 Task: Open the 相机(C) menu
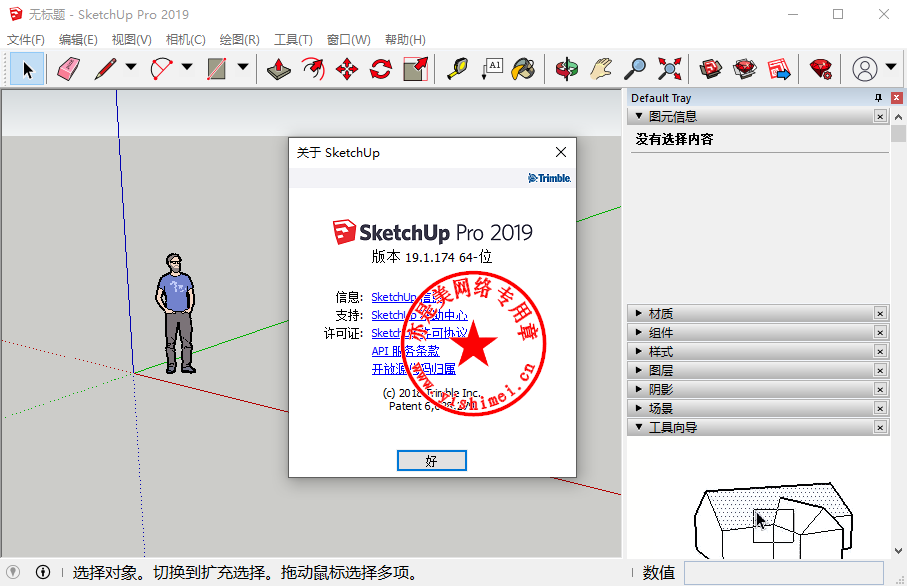tap(185, 39)
